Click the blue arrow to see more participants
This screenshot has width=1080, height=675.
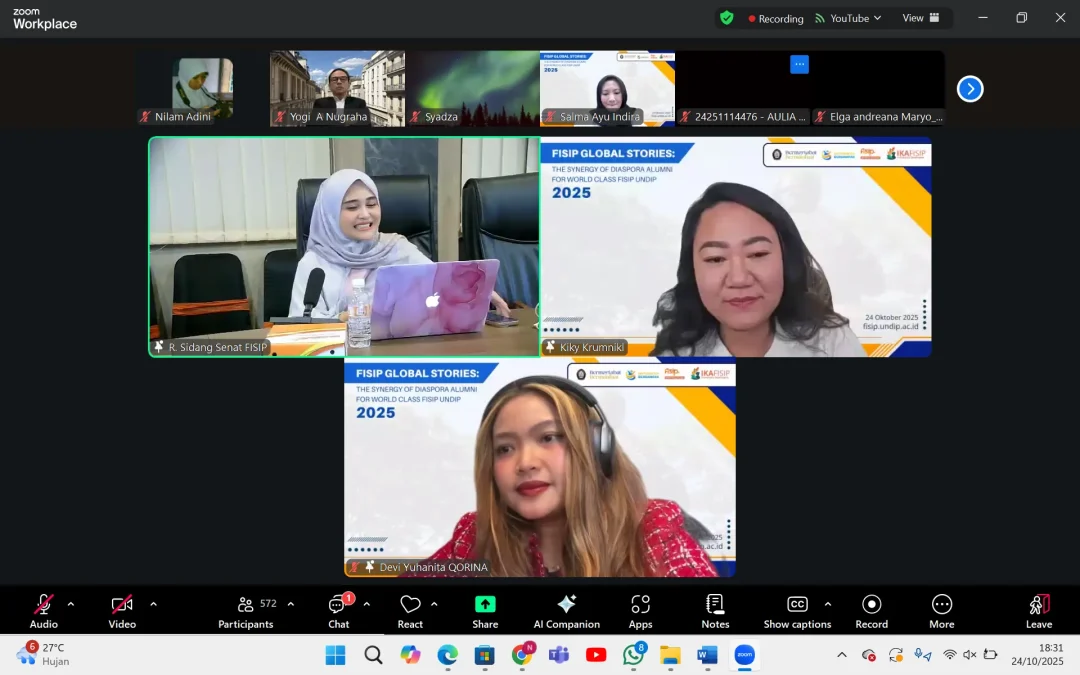coord(969,88)
